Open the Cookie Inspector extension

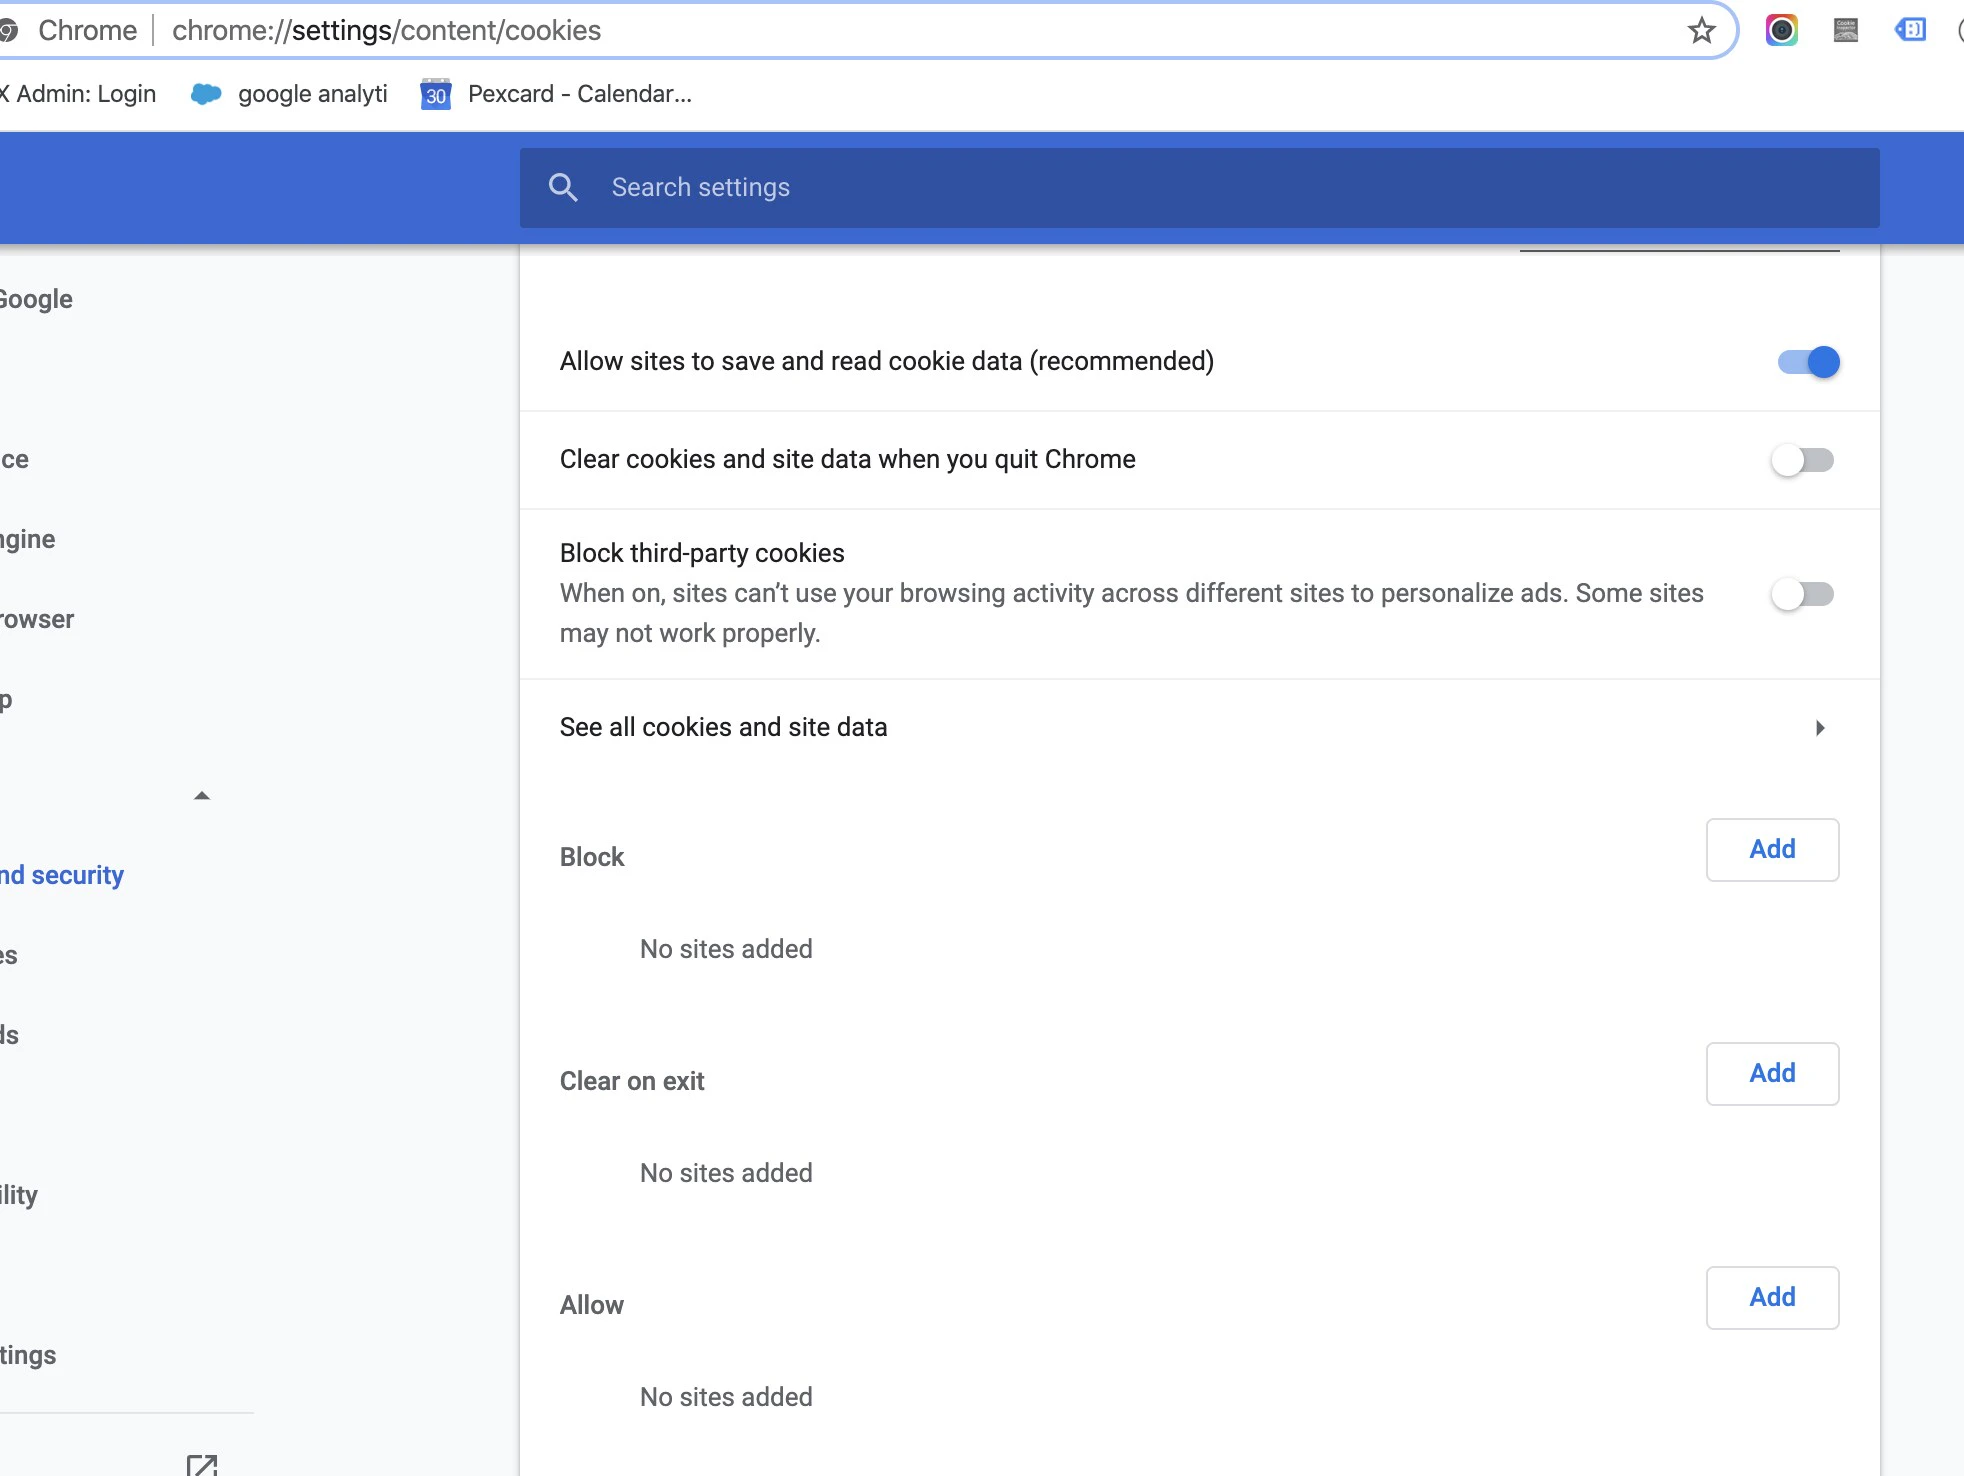pyautogui.click(x=1845, y=30)
